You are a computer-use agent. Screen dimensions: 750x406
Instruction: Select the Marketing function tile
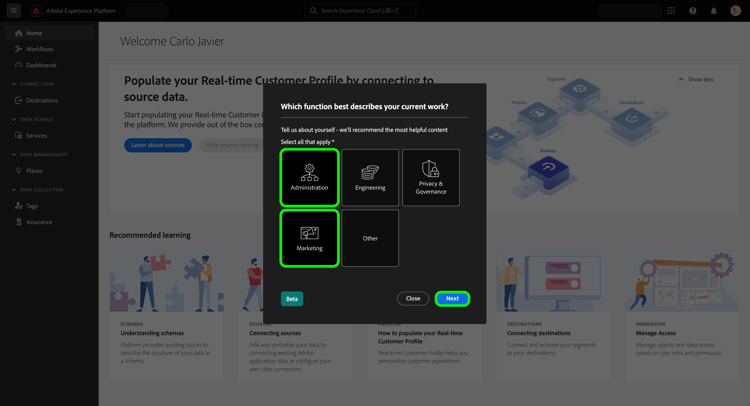coord(309,238)
